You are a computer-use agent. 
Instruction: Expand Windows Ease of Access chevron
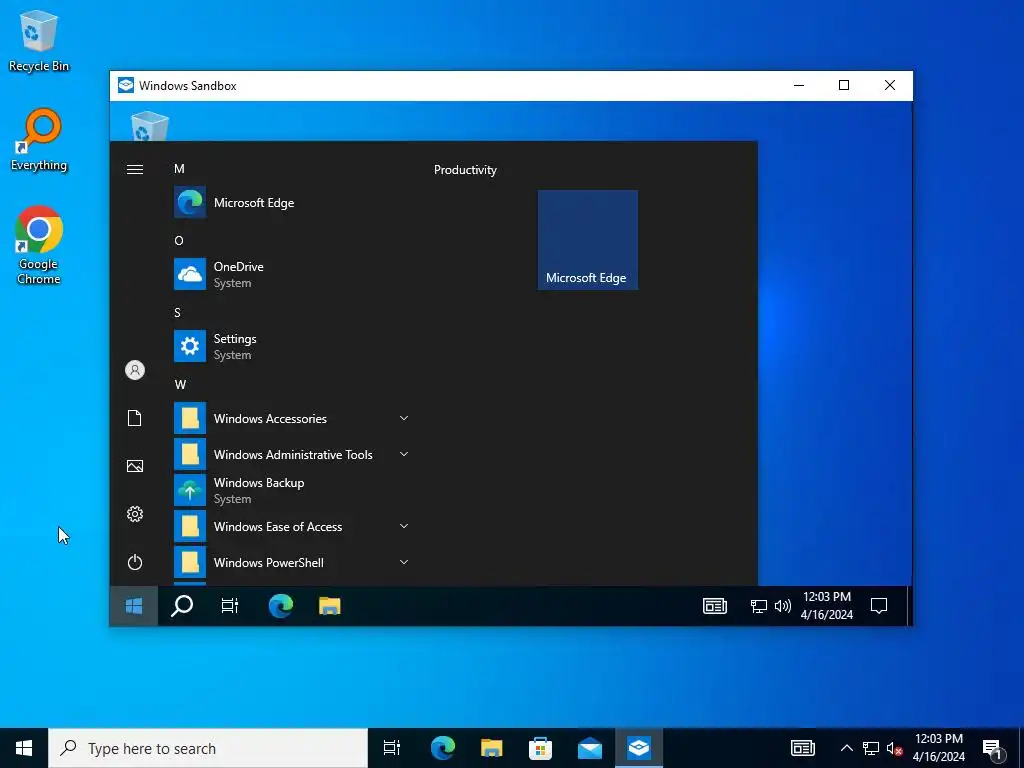(404, 526)
